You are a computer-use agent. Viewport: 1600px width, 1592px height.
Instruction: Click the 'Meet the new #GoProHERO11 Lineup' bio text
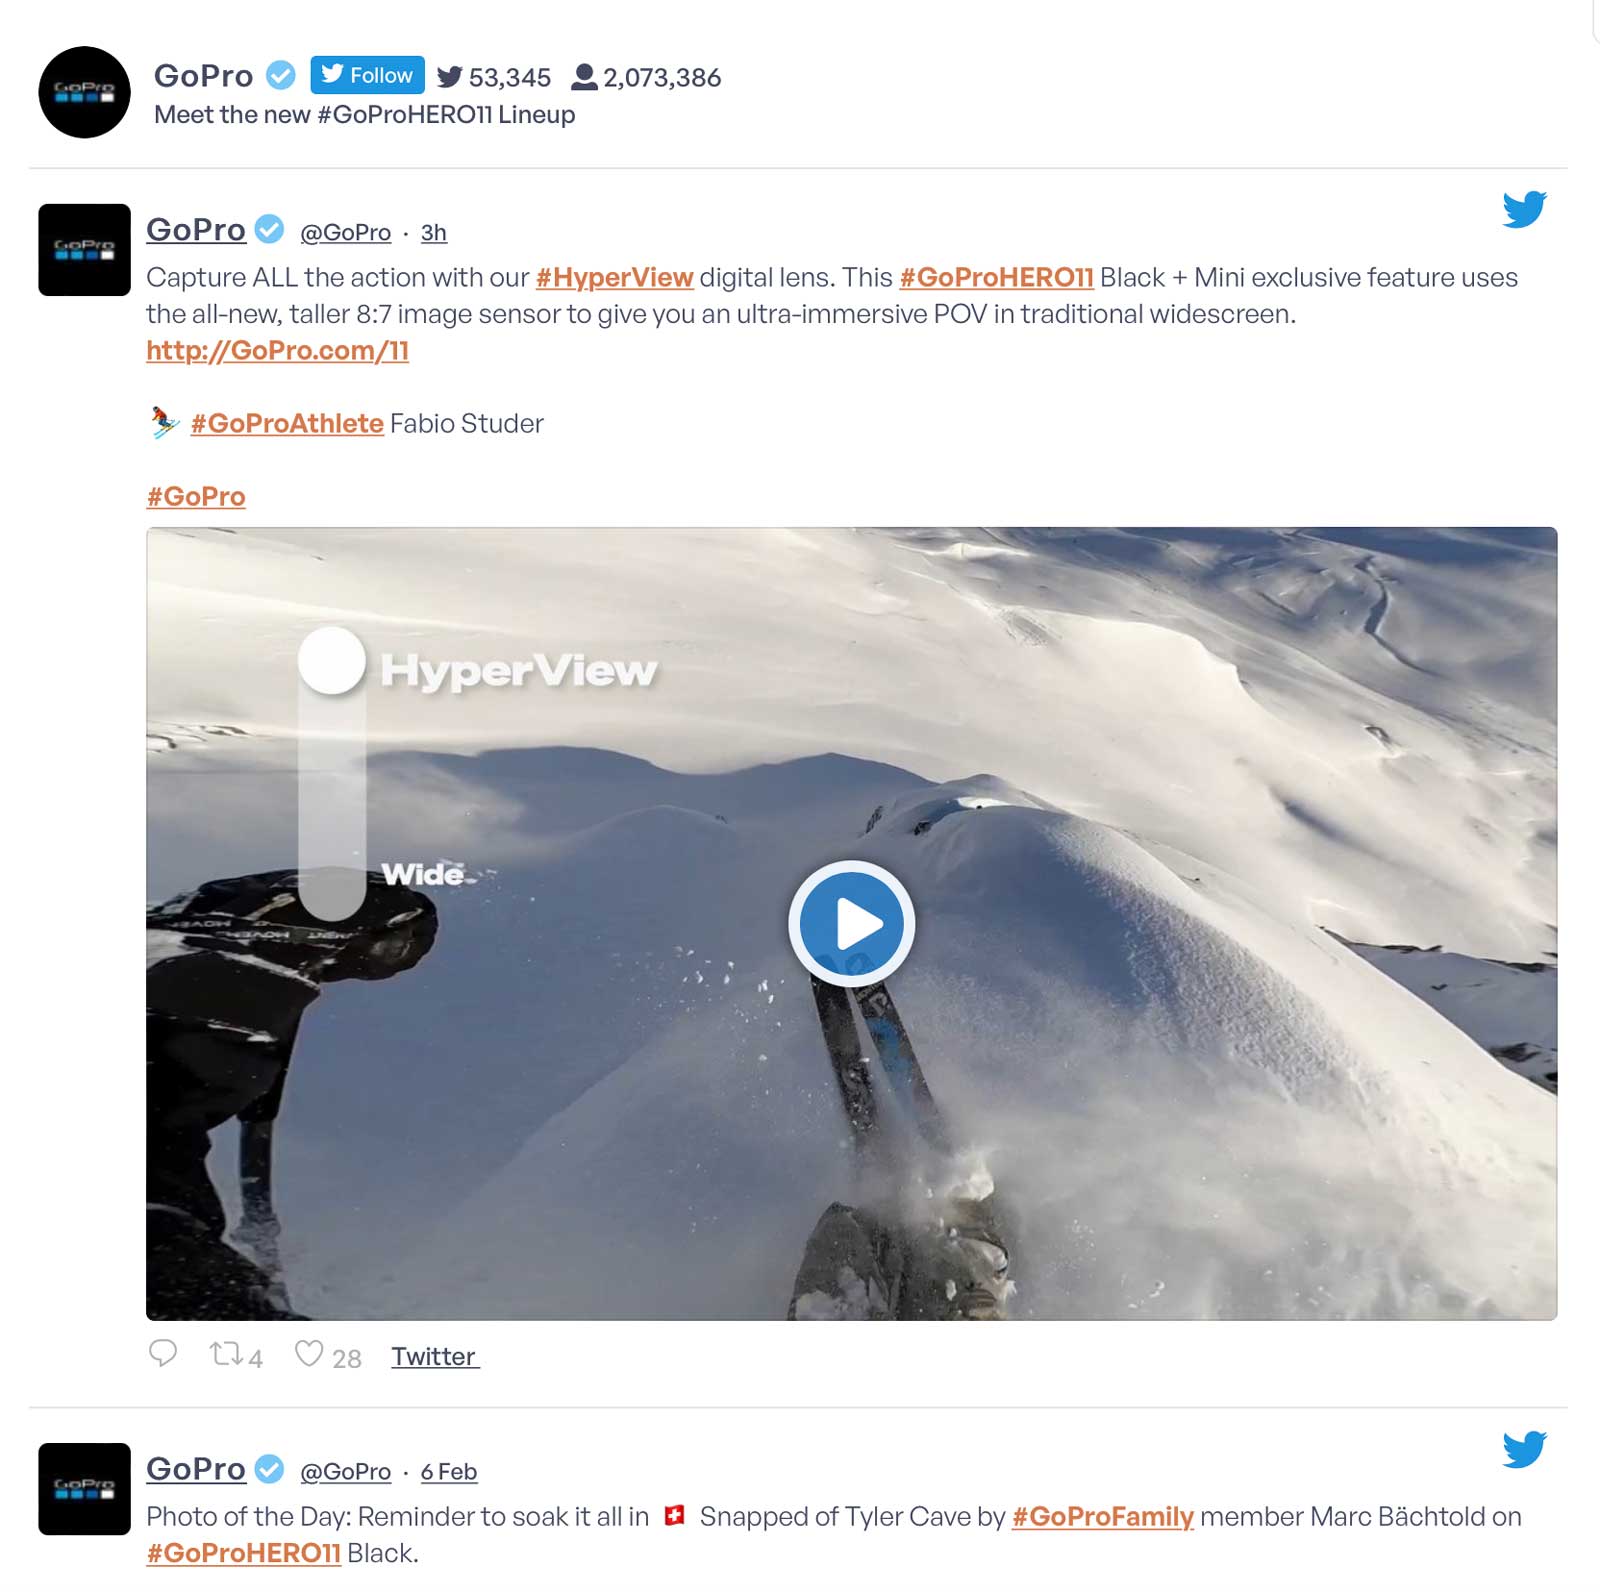click(x=364, y=114)
